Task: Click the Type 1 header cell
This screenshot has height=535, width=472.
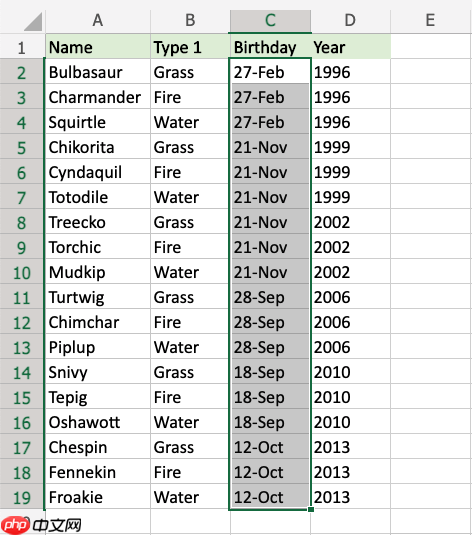Action: (190, 47)
